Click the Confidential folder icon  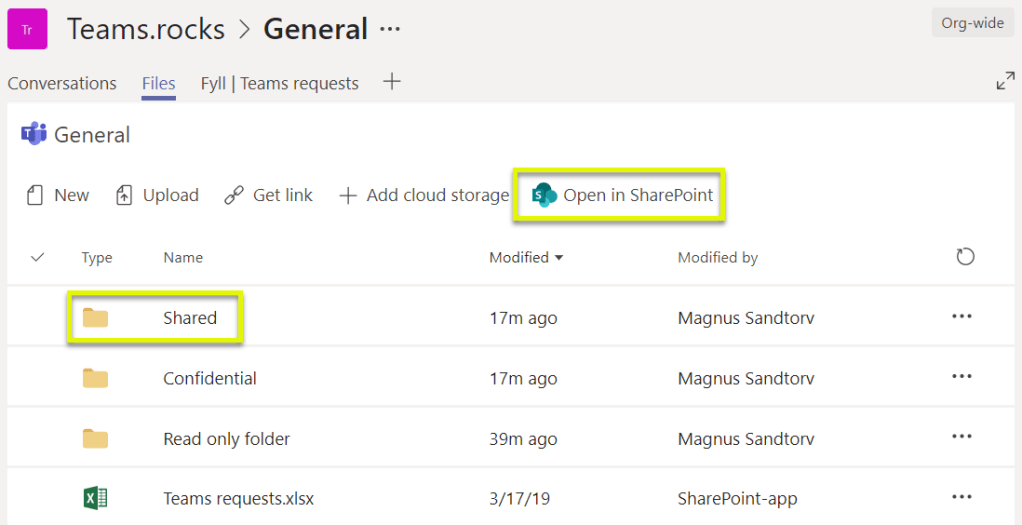pyautogui.click(x=95, y=378)
